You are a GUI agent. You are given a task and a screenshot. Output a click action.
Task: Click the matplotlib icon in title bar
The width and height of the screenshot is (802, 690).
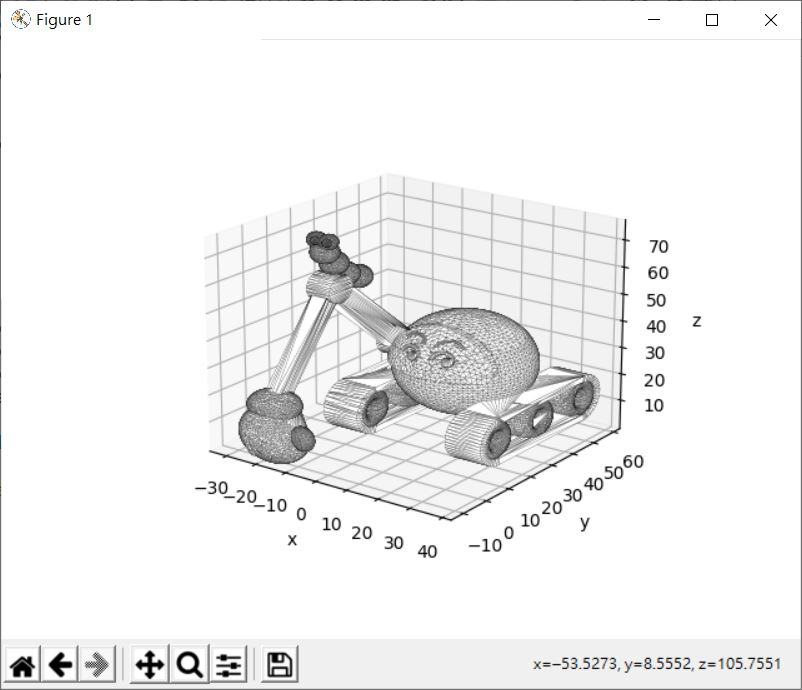20,19
